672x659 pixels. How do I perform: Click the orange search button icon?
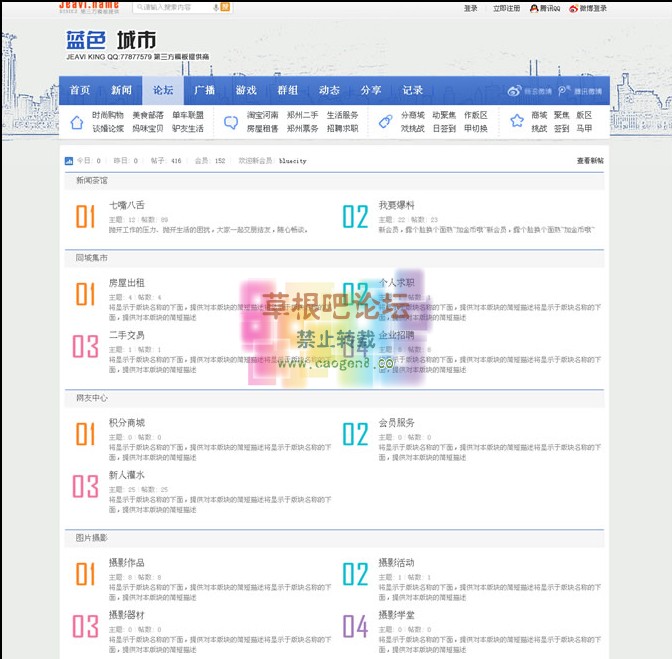tap(225, 7)
